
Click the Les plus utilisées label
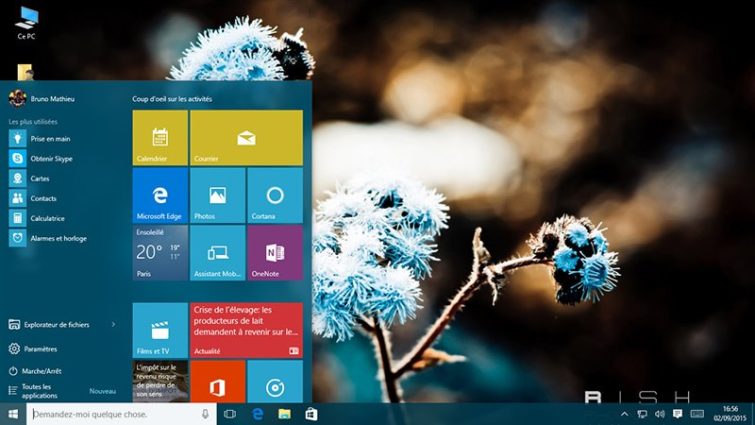click(33, 122)
